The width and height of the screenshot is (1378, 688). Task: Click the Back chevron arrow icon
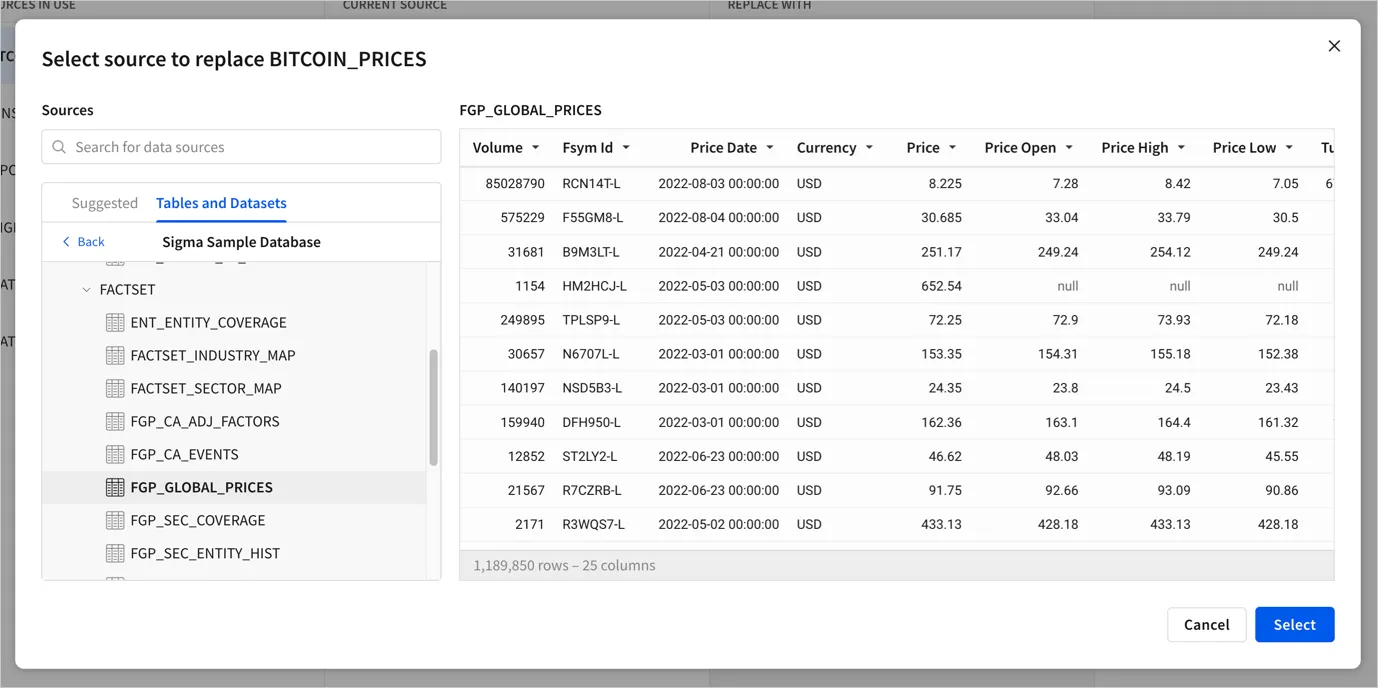pos(66,242)
